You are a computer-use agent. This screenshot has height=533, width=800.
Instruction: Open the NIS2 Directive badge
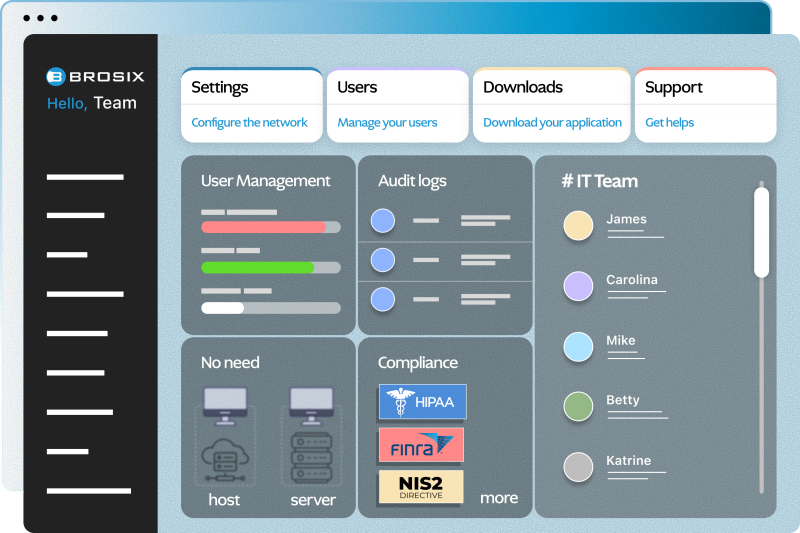(x=421, y=486)
